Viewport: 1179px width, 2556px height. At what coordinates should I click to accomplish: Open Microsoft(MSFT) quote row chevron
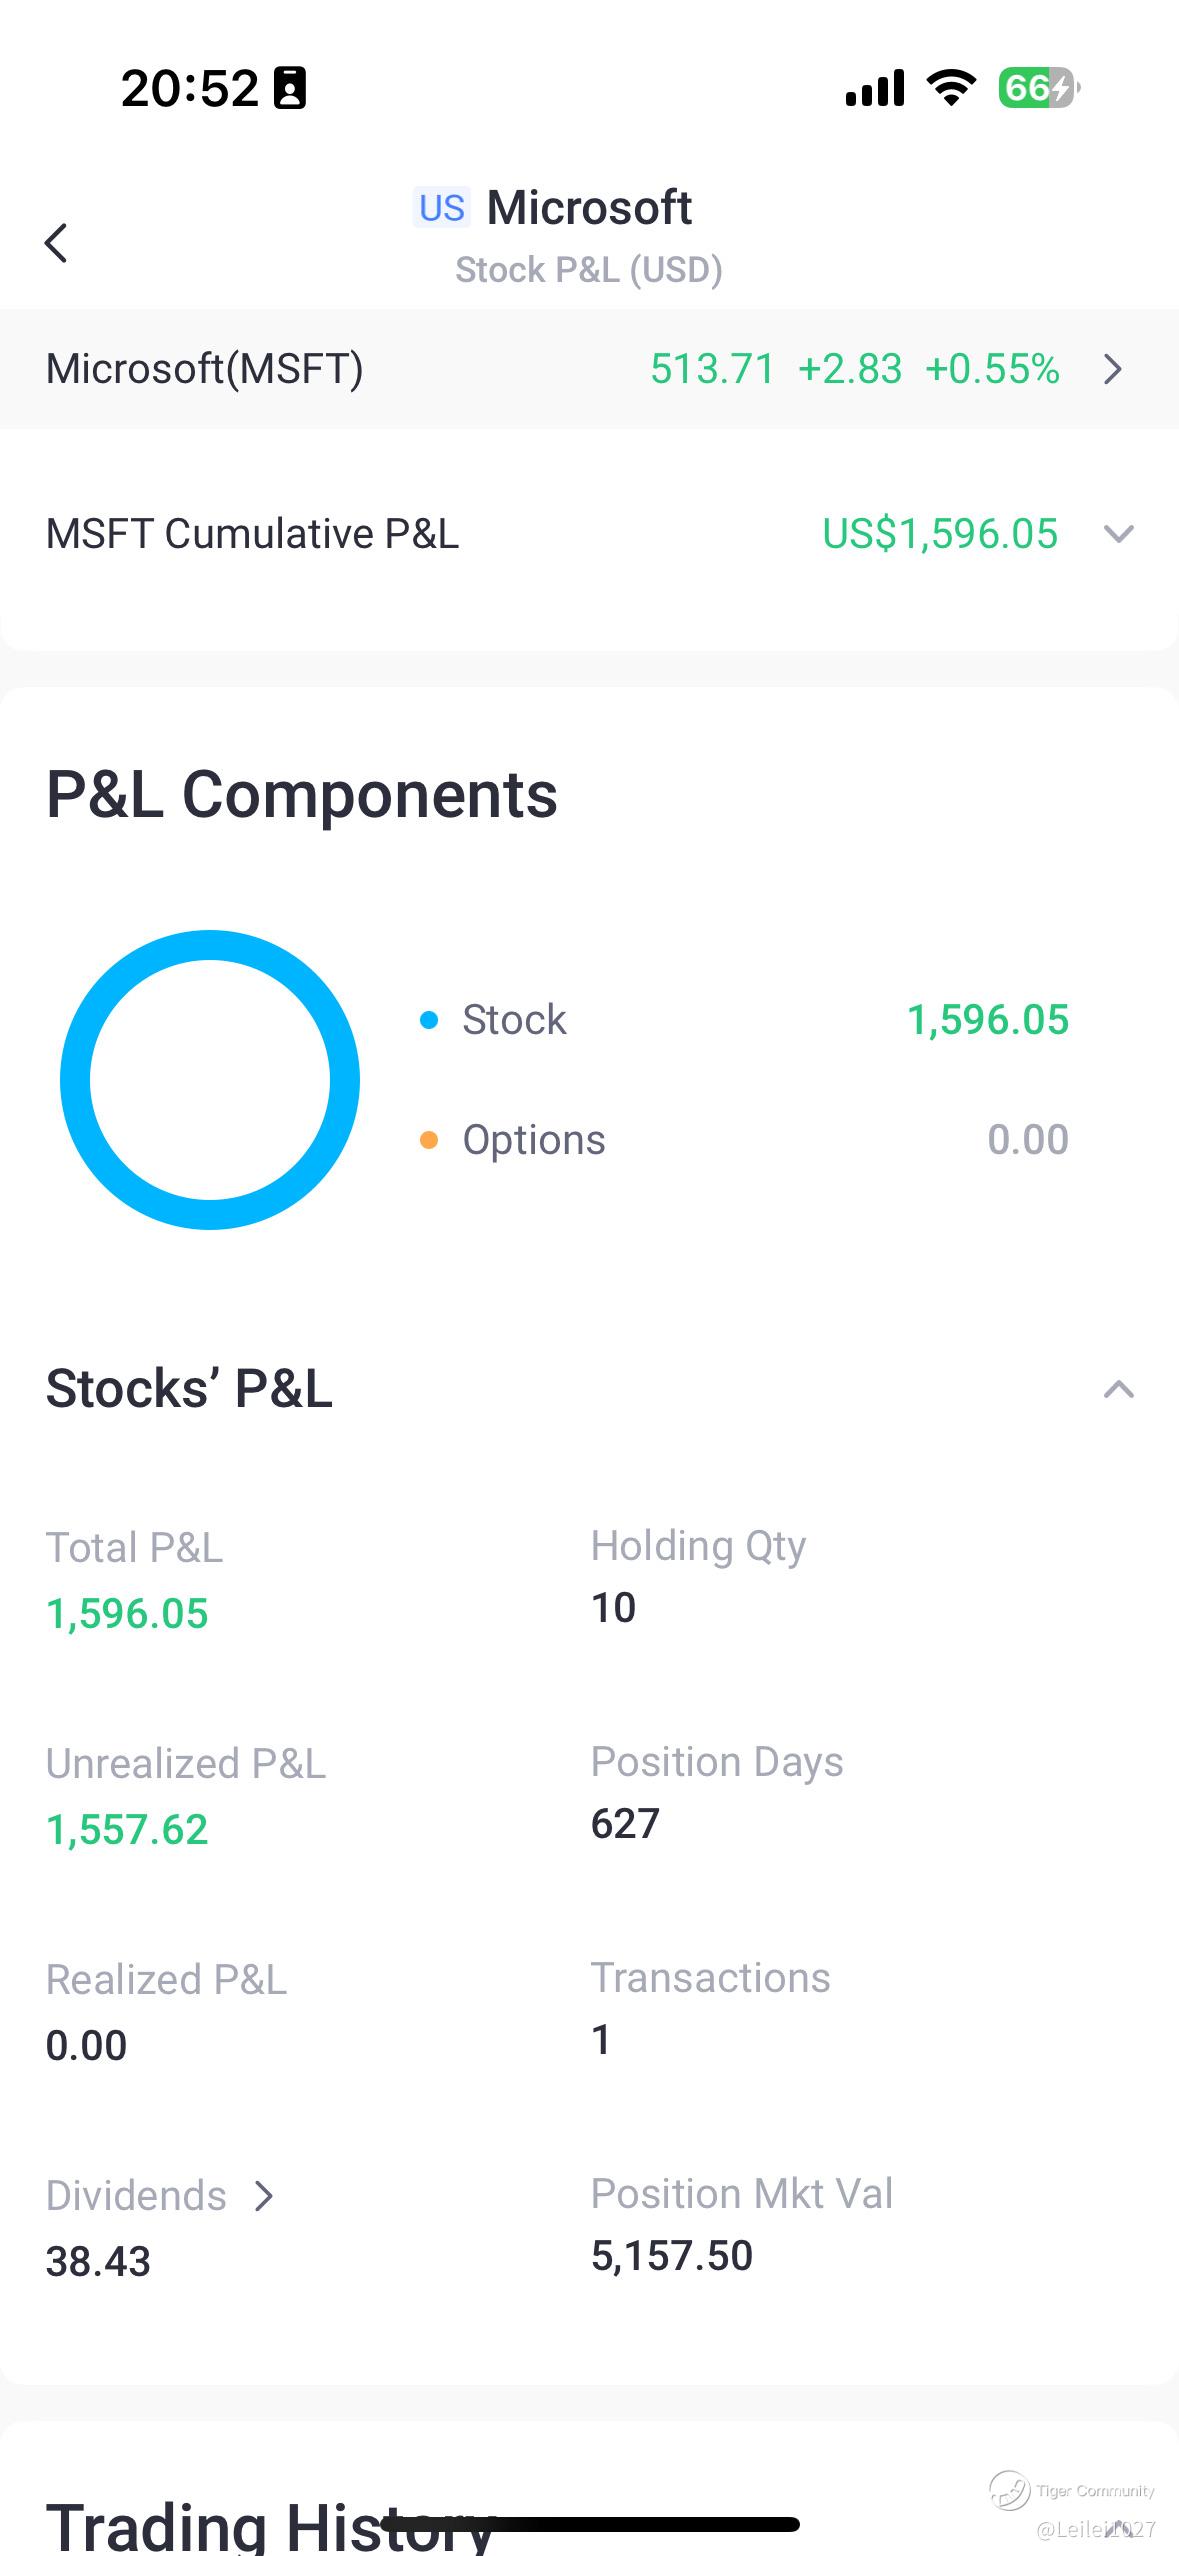[x=1113, y=370]
